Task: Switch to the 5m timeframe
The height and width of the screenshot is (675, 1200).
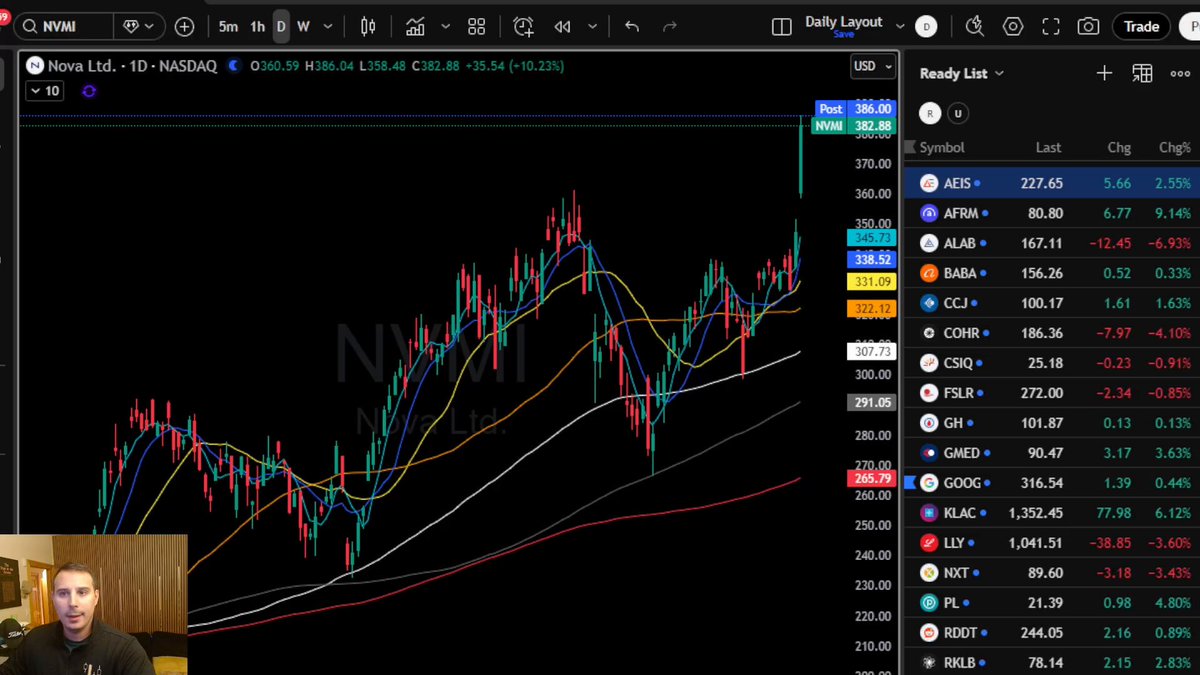Action: point(228,27)
